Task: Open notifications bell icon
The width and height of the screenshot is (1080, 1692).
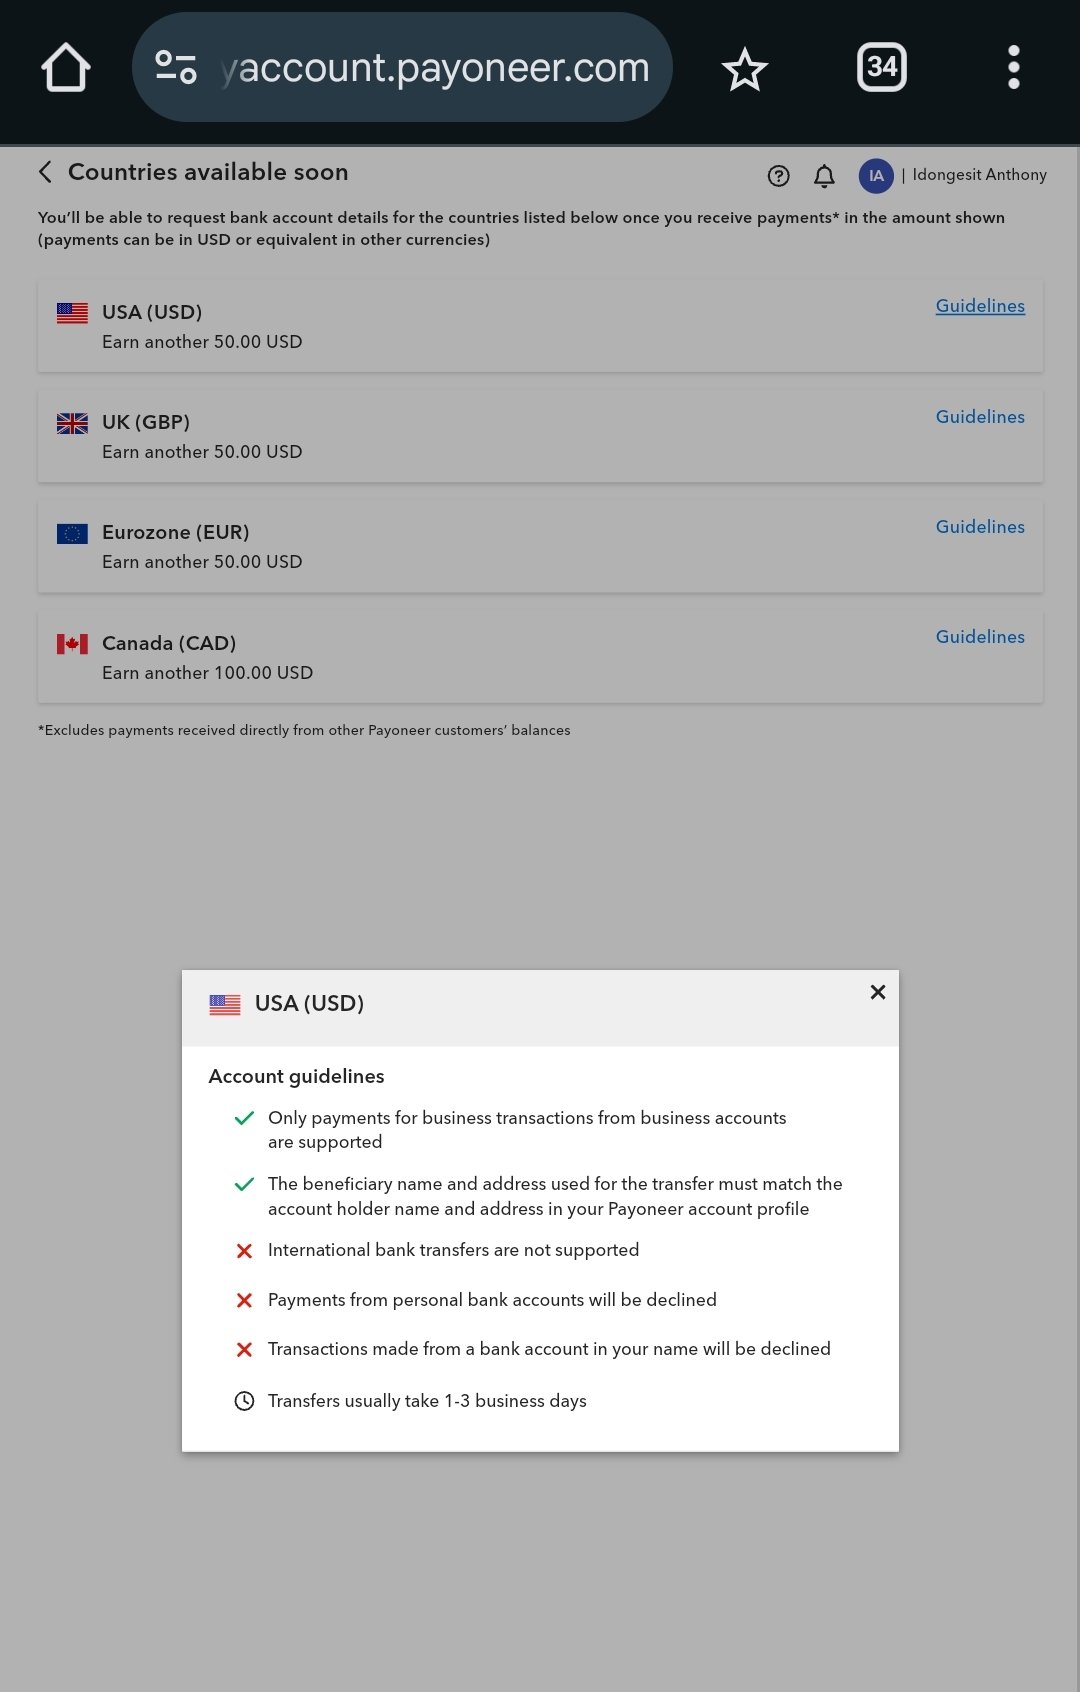Action: 824,176
